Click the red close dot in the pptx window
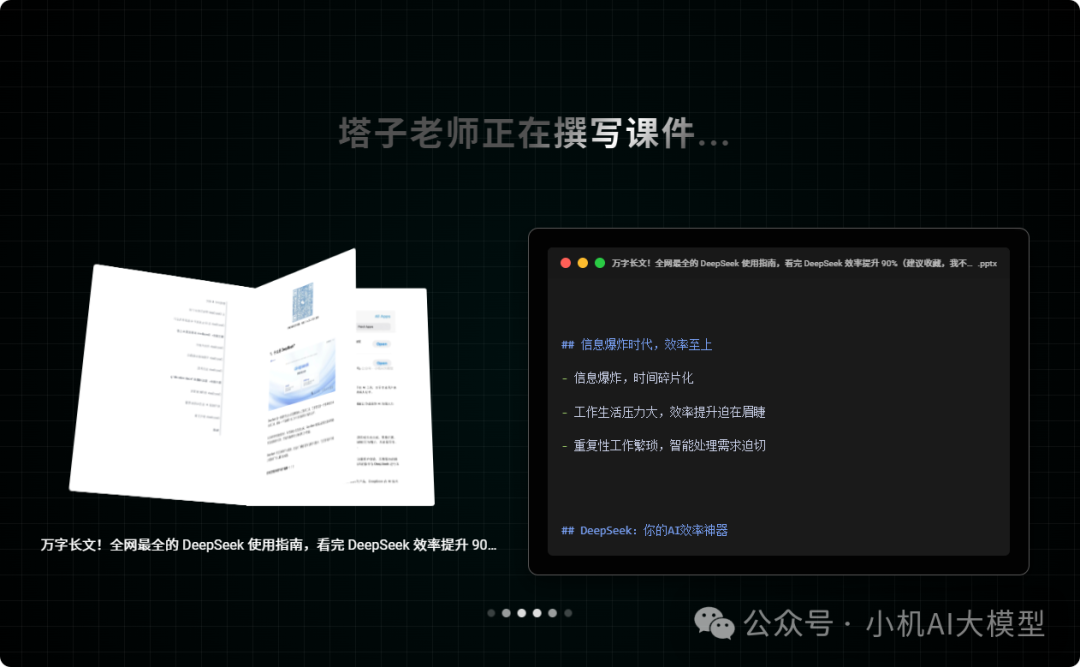The height and width of the screenshot is (667, 1080). (565, 263)
